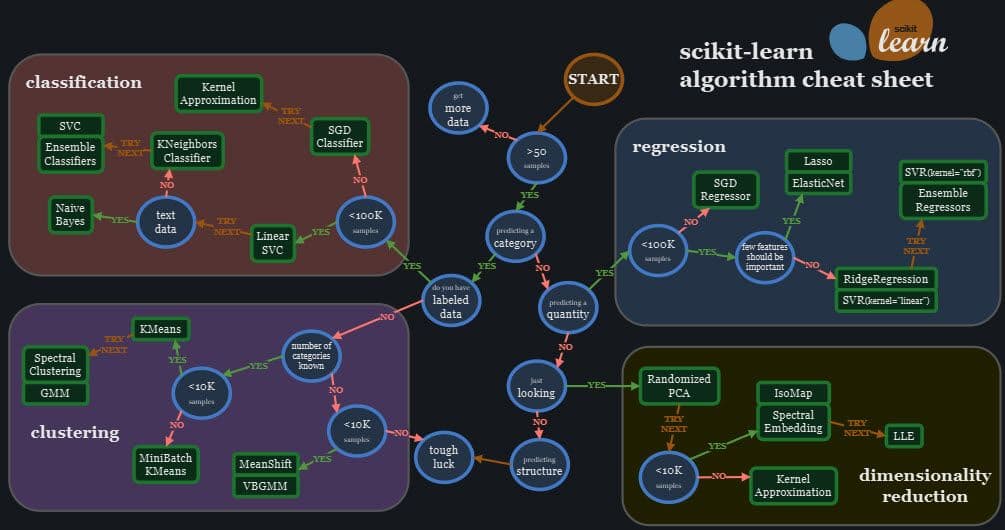Image resolution: width=1005 pixels, height=530 pixels.
Task: Click the 'clustering' section heading
Action: (x=75, y=433)
